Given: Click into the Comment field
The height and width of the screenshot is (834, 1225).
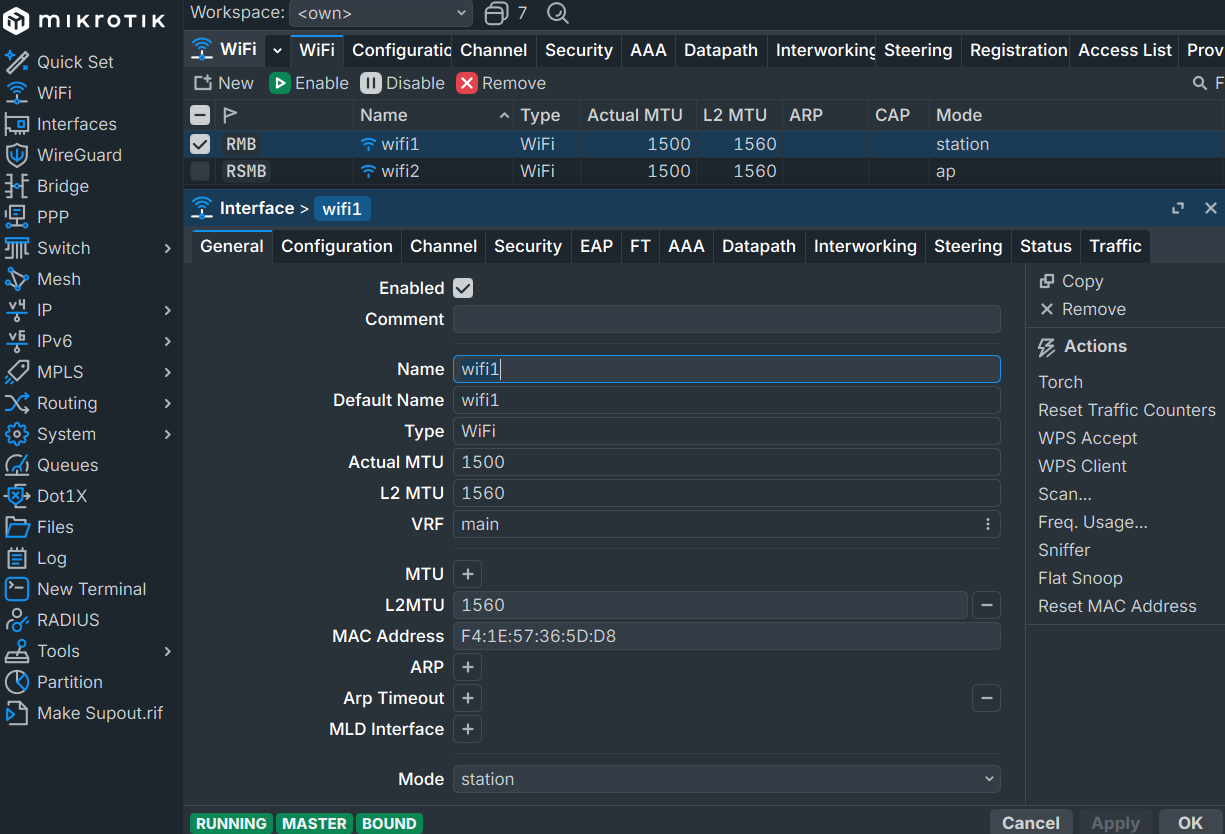Looking at the screenshot, I should tap(727, 319).
